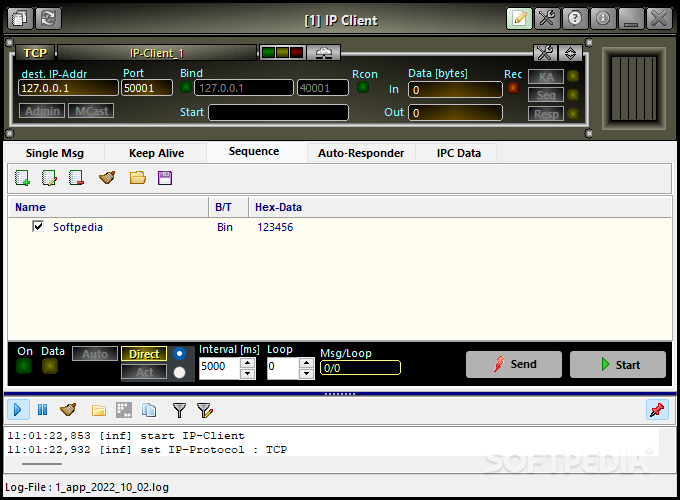The height and width of the screenshot is (500, 680).
Task: Open the edit notes pencil icon
Action: (519, 19)
